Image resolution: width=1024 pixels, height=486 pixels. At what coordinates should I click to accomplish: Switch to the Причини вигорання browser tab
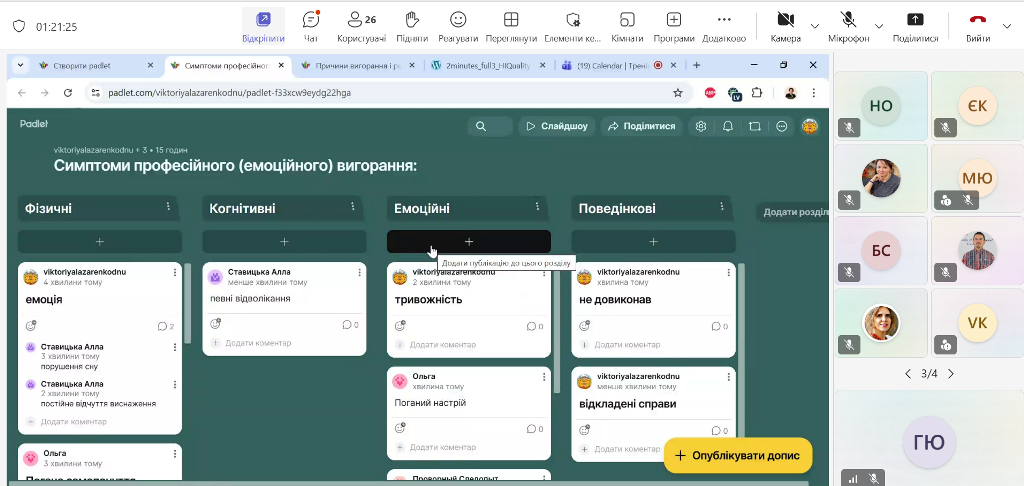pos(355,65)
